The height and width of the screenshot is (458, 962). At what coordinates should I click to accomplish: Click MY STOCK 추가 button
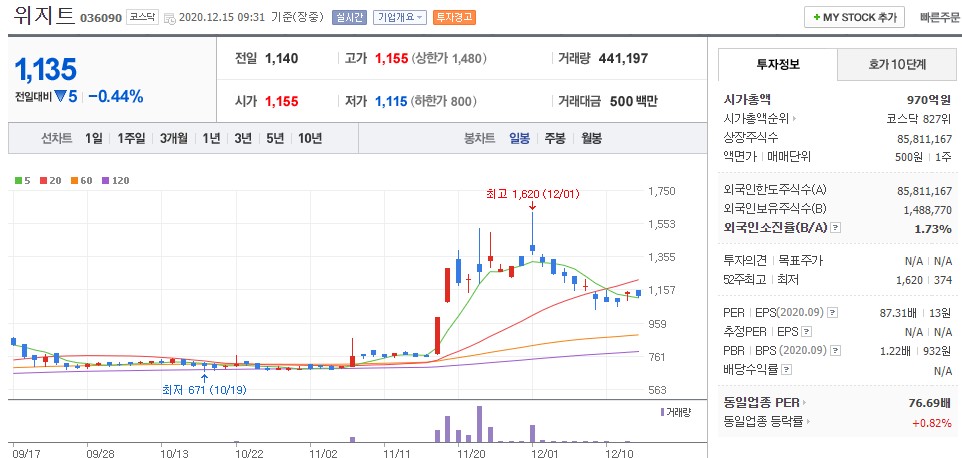click(x=855, y=18)
